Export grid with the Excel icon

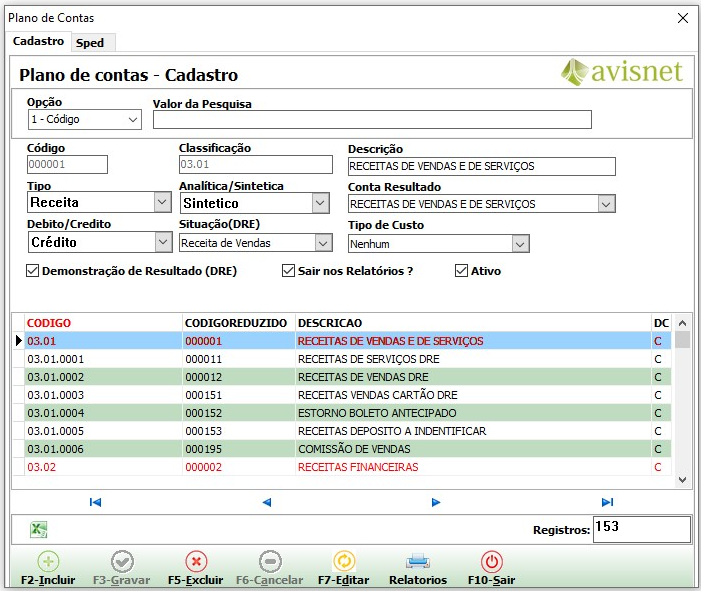[x=38, y=530]
